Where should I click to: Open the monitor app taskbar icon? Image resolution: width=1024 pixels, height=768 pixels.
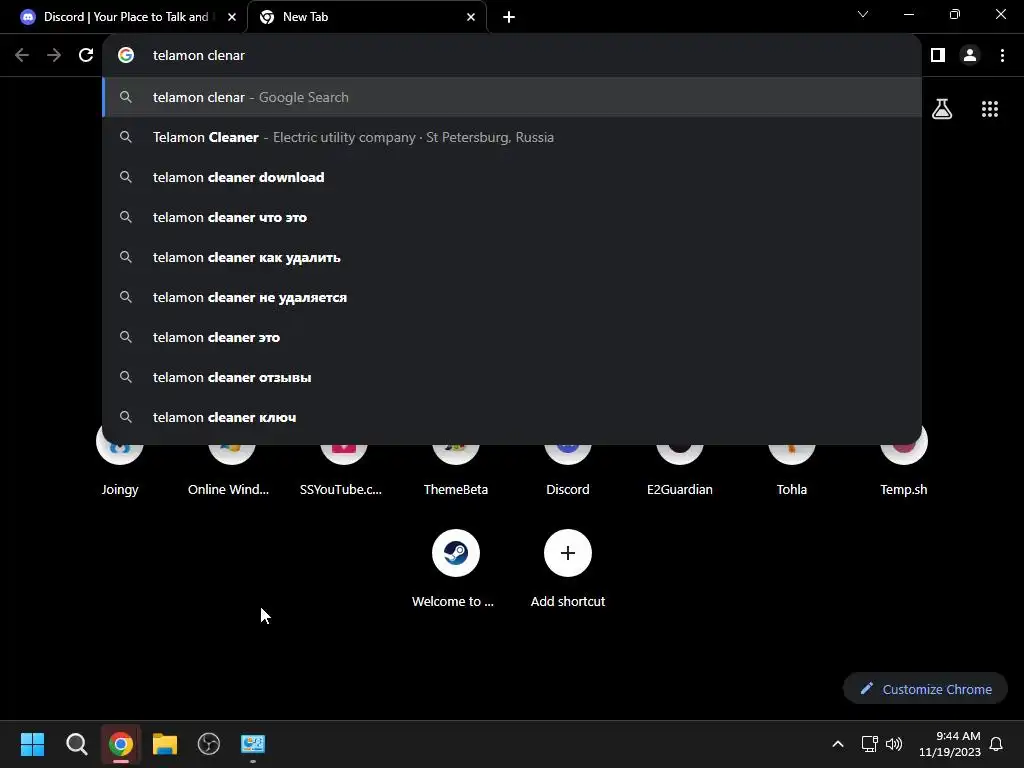(253, 744)
